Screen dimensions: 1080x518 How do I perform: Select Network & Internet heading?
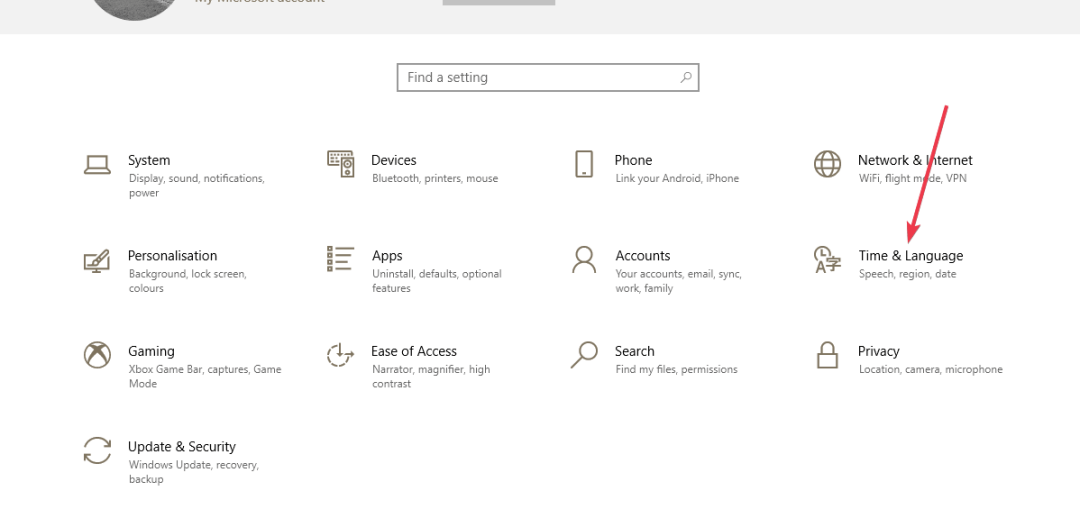pos(915,160)
